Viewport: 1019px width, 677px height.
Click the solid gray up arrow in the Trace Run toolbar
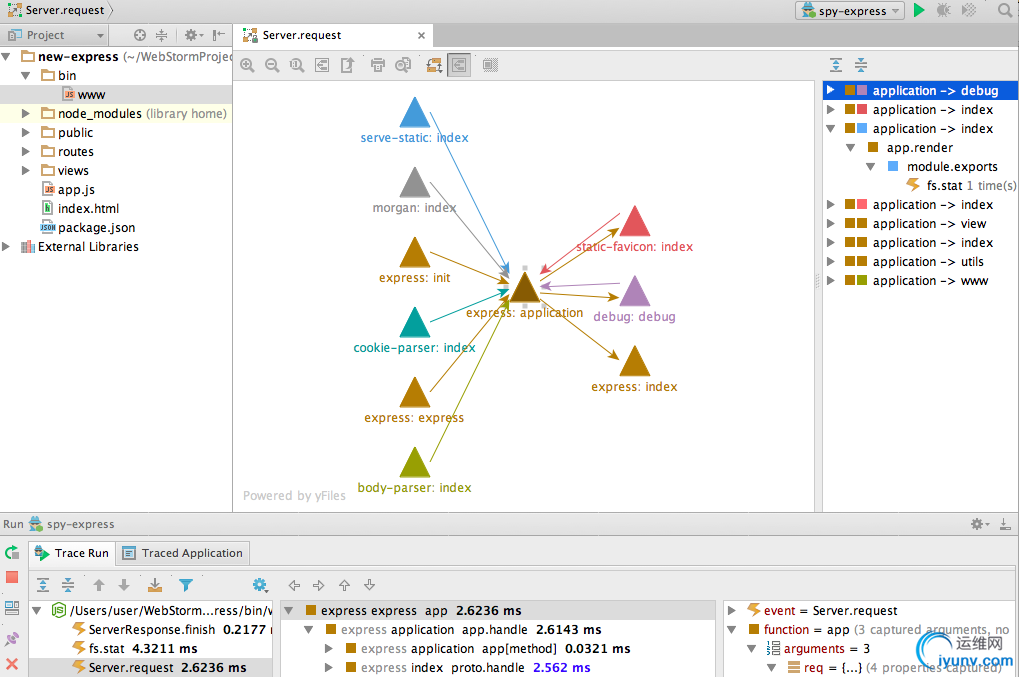pos(99,585)
